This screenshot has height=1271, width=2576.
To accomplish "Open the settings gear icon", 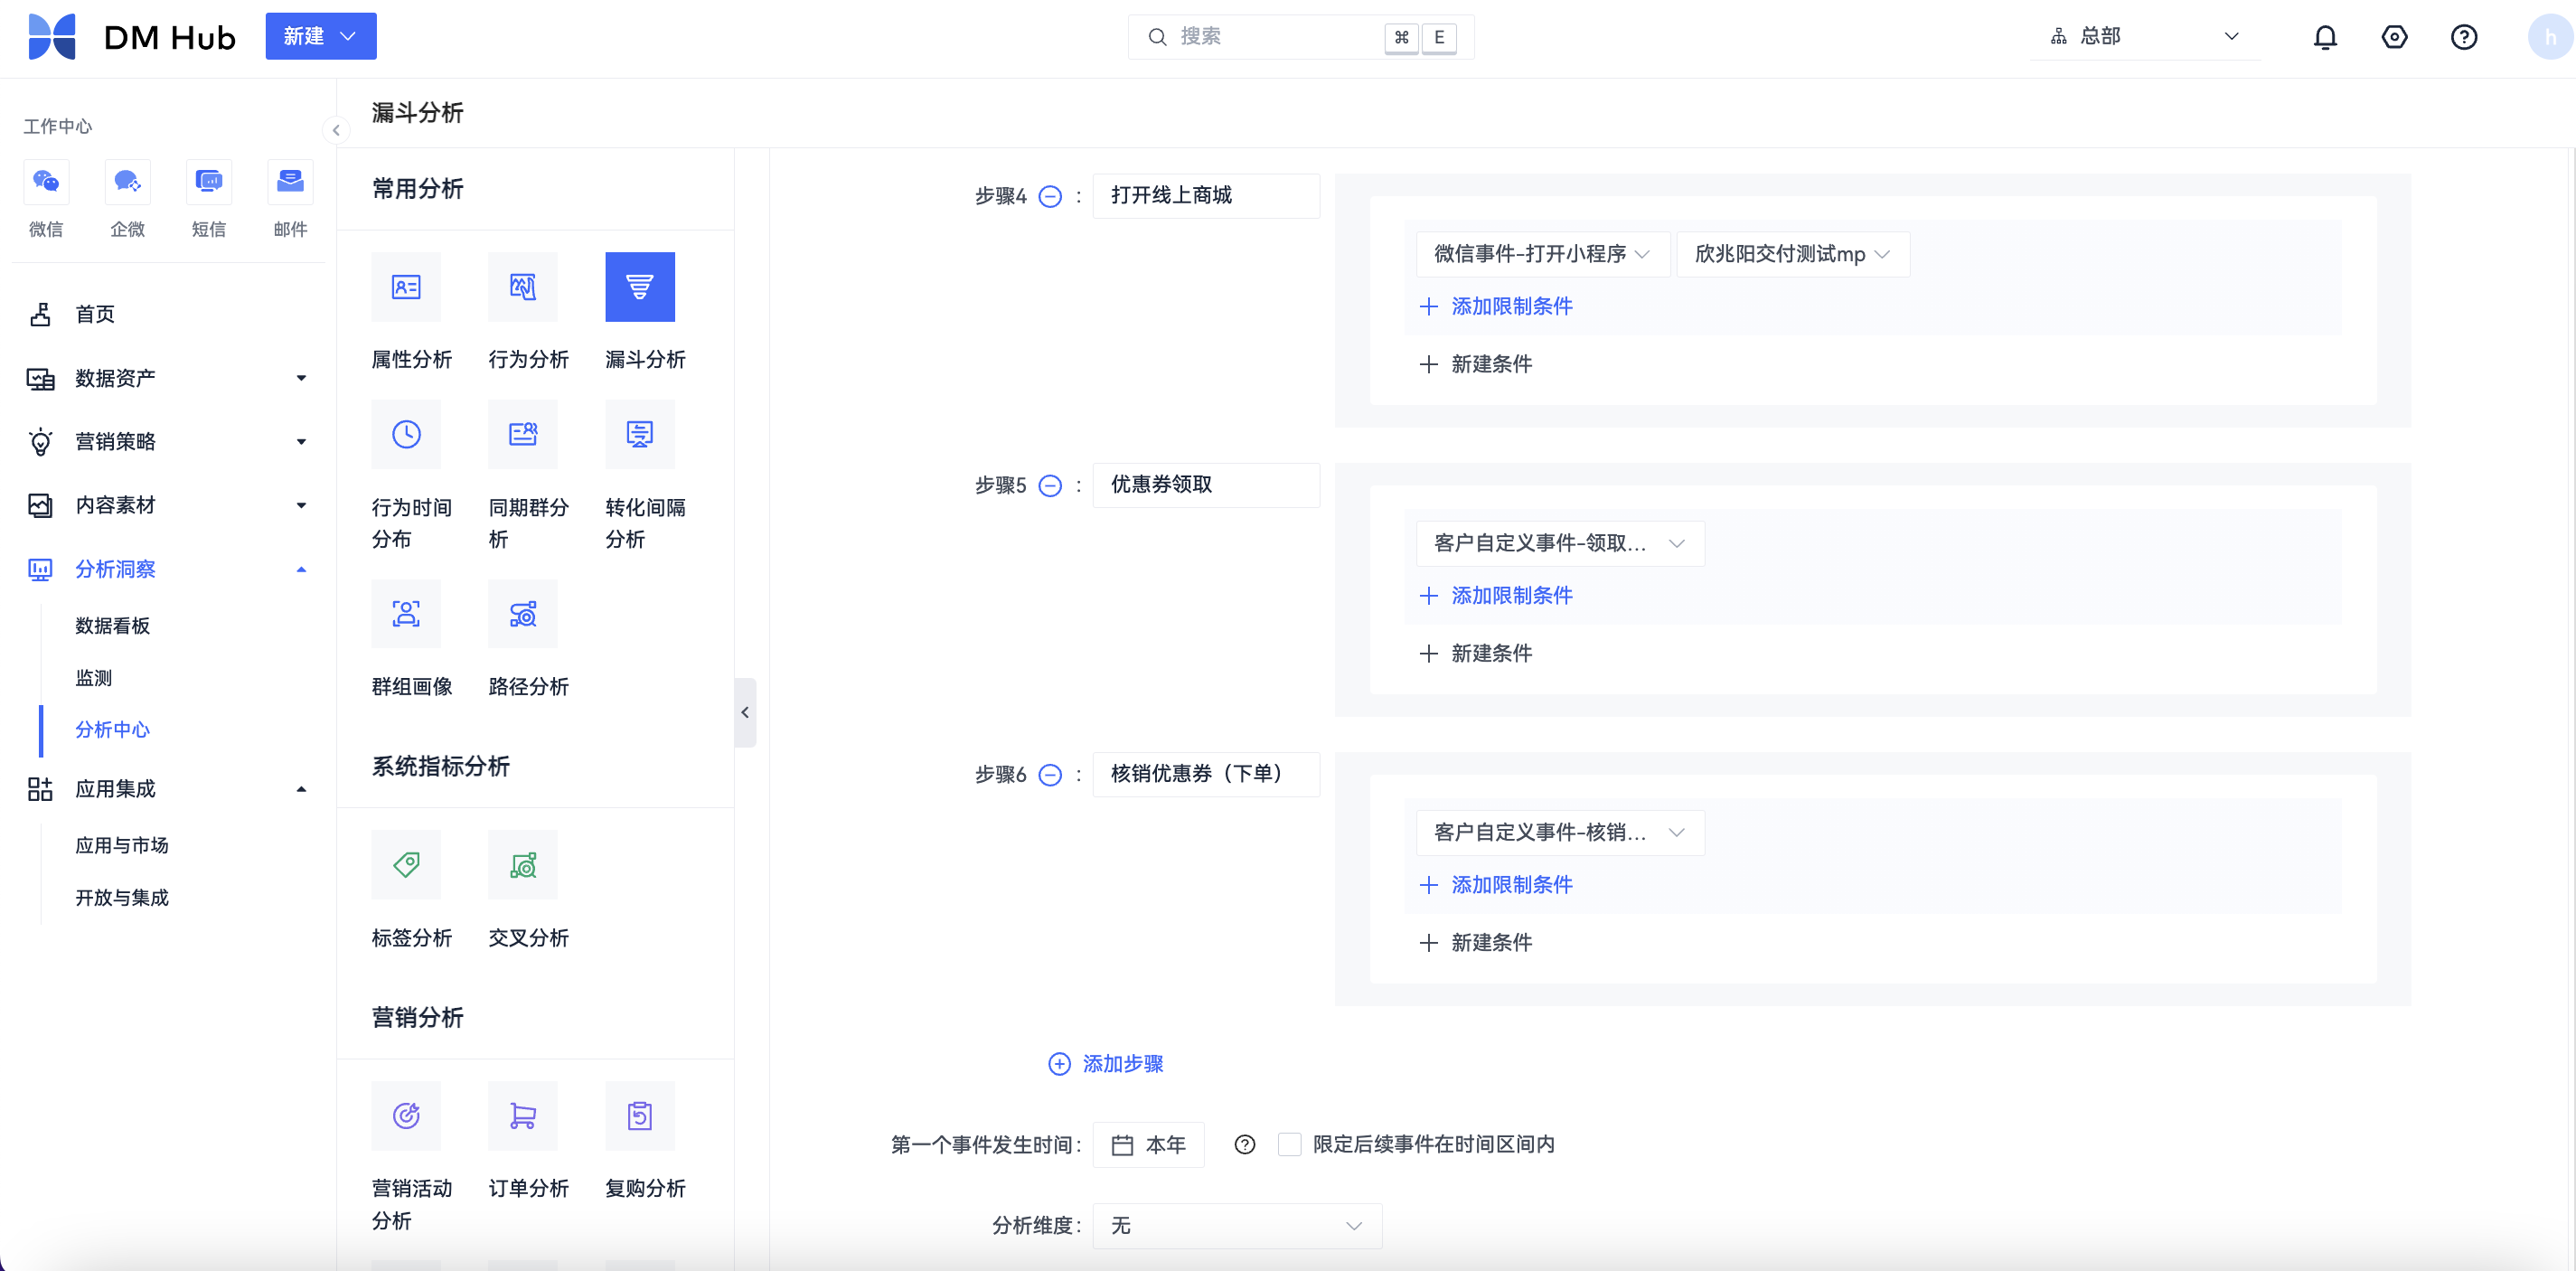I will 2394,37.
